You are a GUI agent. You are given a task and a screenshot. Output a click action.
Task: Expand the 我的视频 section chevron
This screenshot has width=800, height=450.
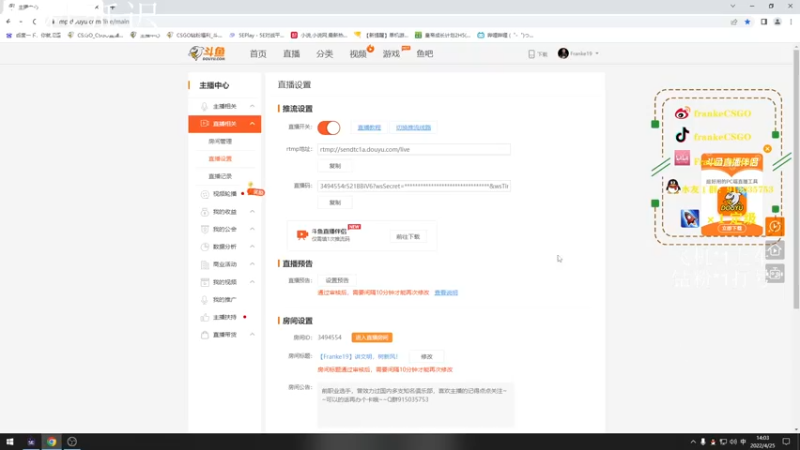tap(252, 282)
